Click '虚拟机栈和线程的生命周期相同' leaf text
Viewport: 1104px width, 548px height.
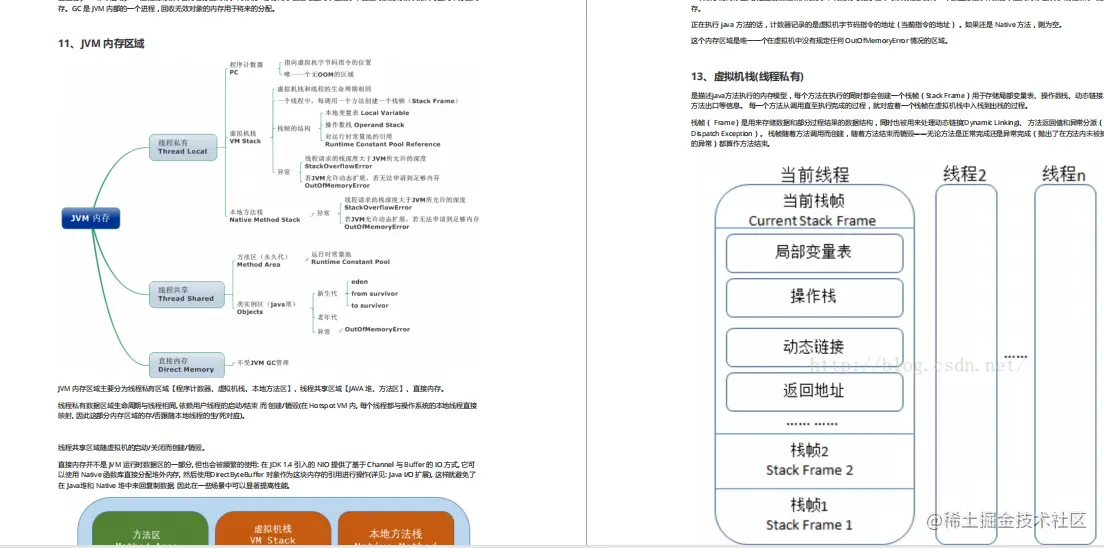pyautogui.click(x=324, y=89)
